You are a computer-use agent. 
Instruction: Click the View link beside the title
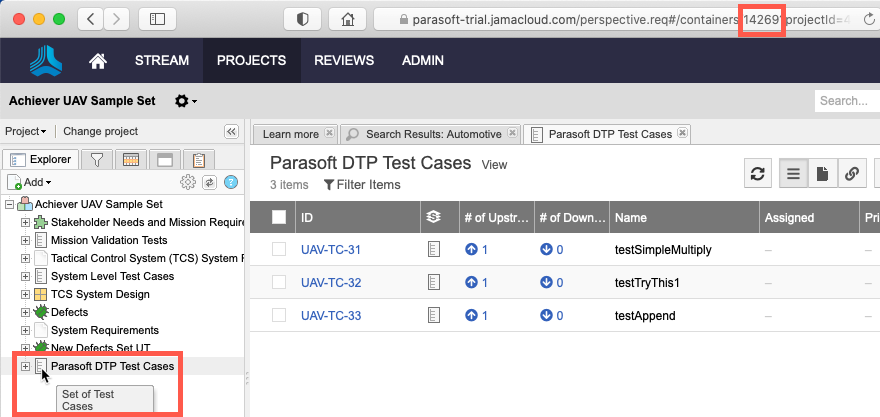point(494,165)
